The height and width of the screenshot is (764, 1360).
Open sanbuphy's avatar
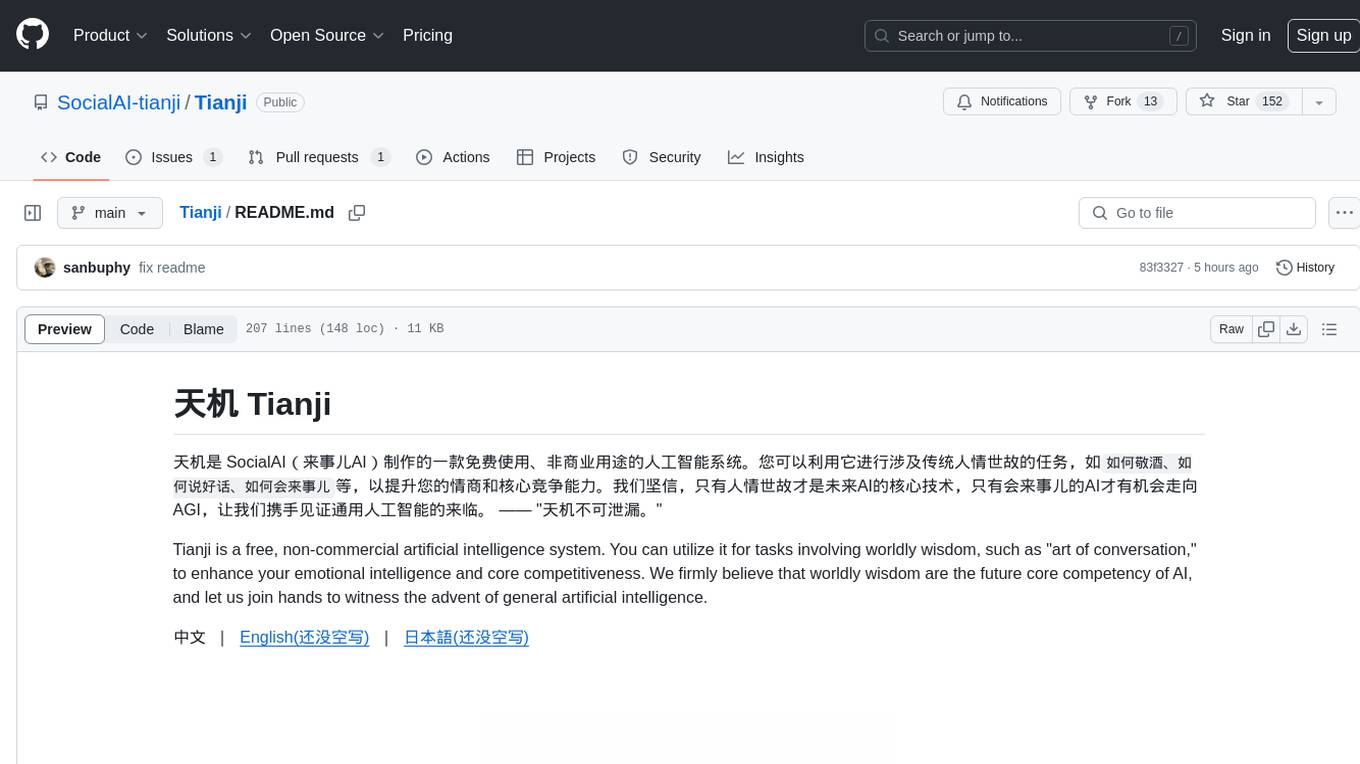(44, 267)
